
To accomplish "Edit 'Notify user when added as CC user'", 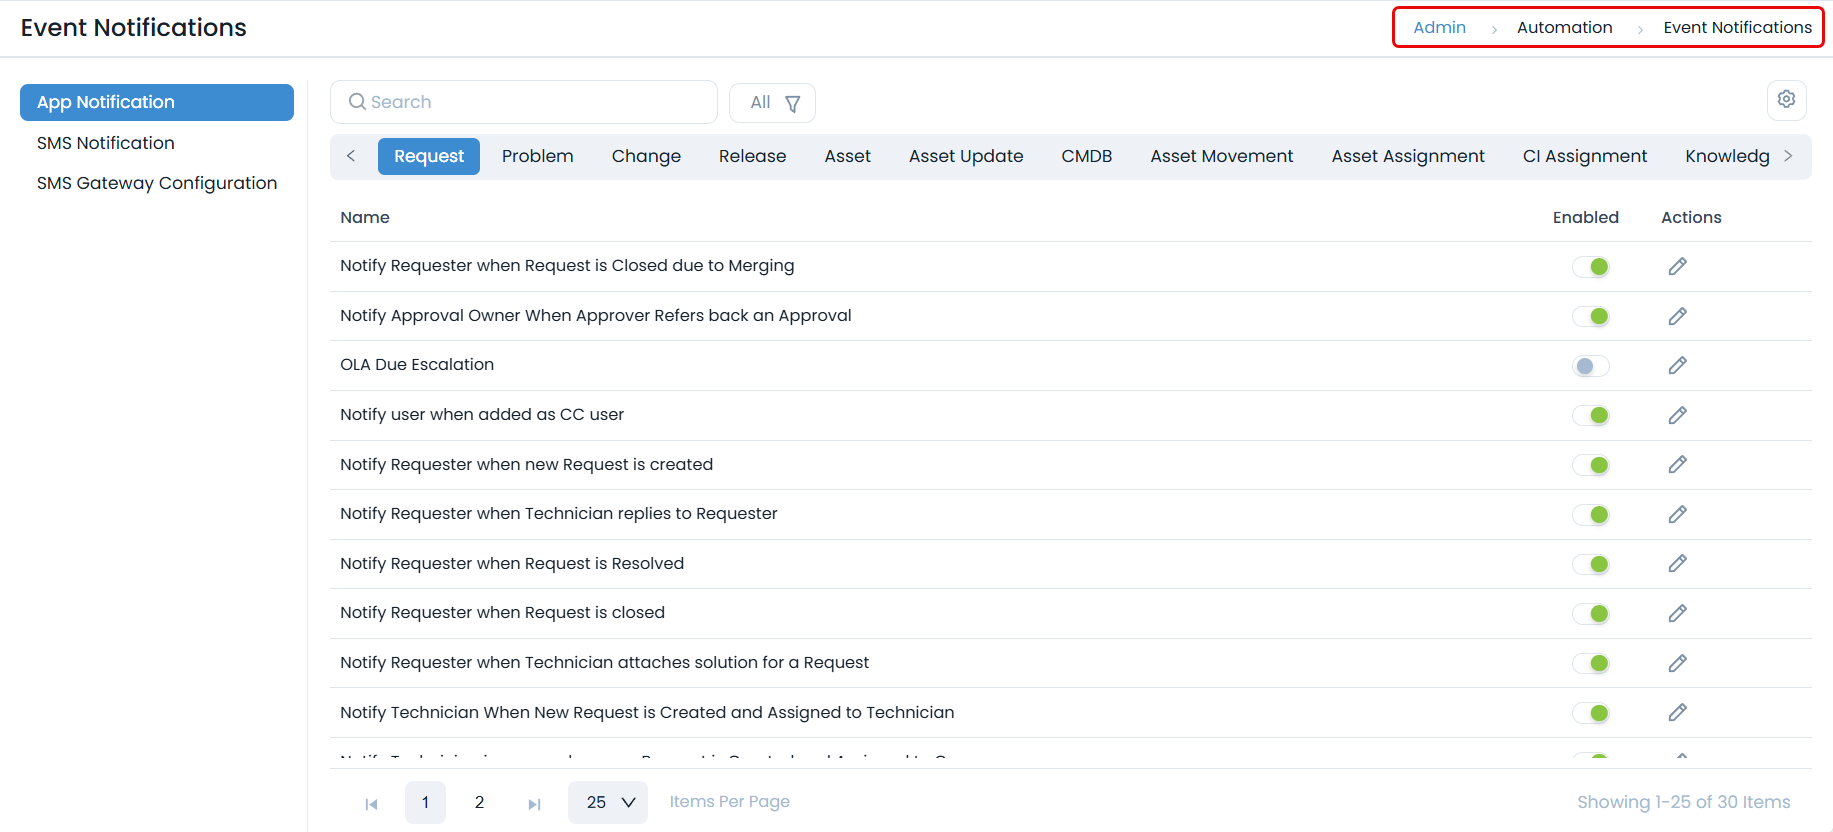I will (x=1677, y=415).
